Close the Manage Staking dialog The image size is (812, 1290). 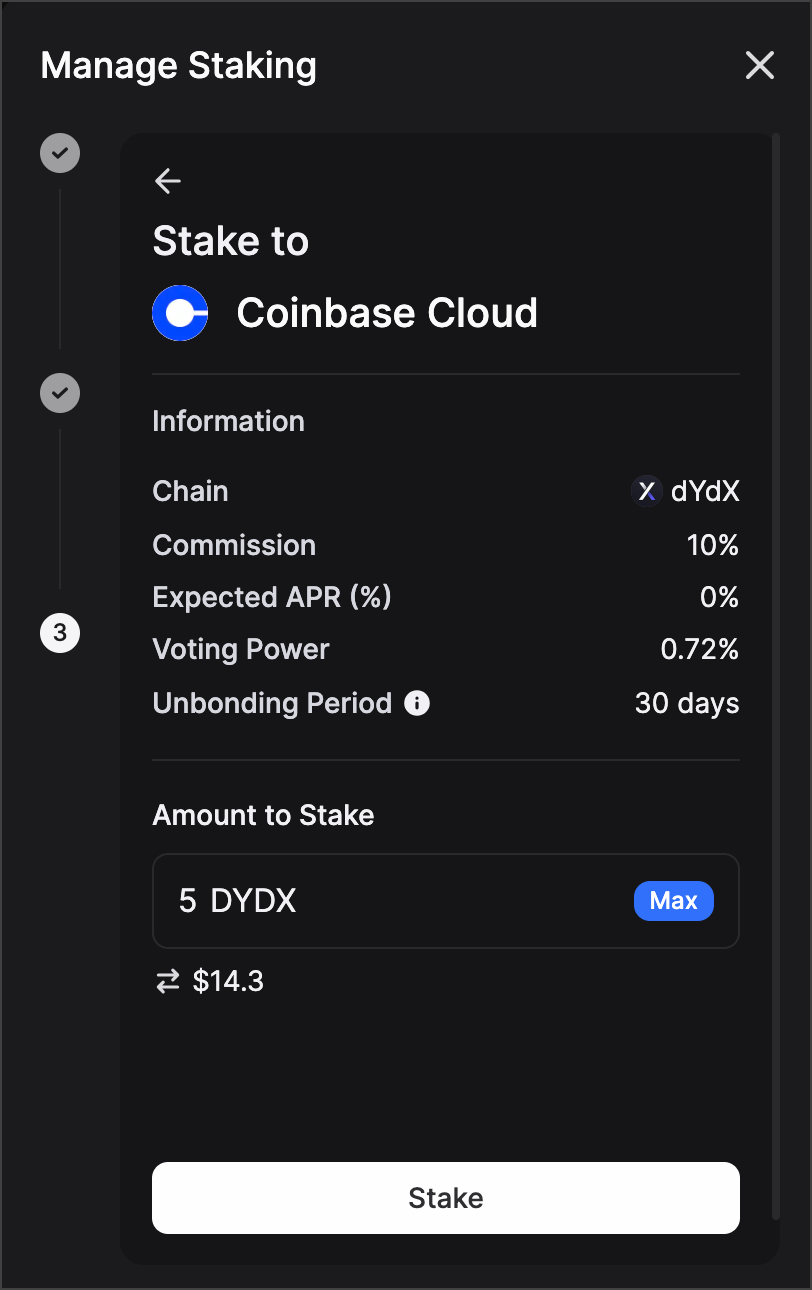tap(760, 66)
